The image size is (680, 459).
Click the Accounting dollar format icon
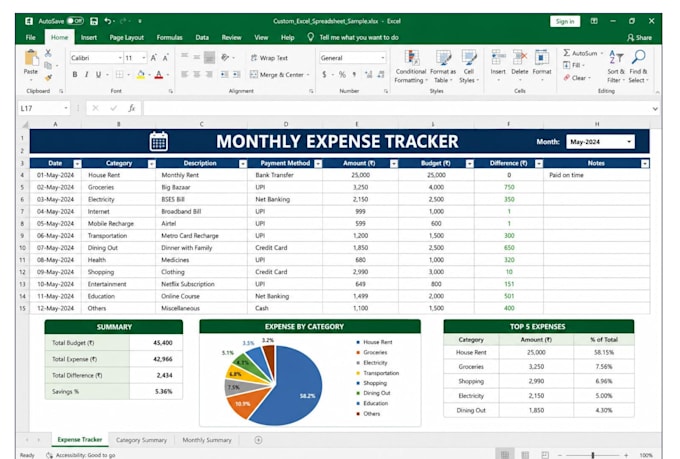[x=324, y=75]
